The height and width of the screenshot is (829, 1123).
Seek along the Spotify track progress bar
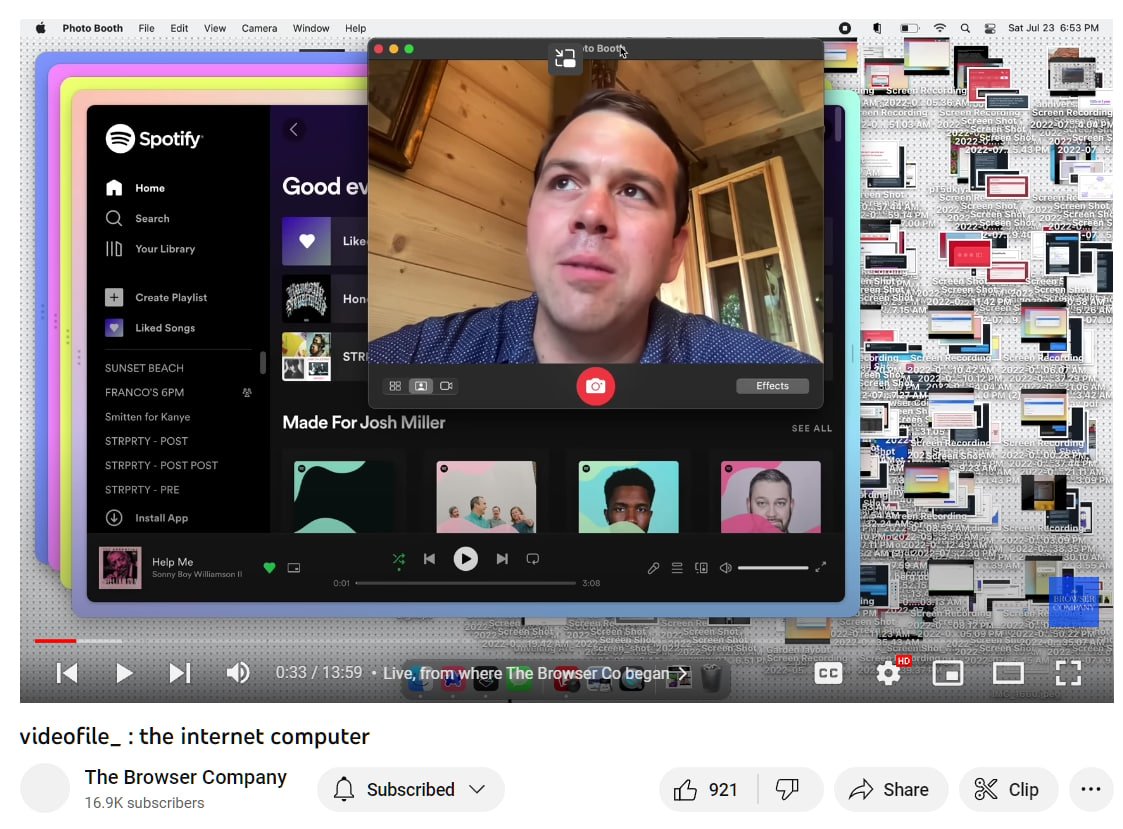pos(466,583)
